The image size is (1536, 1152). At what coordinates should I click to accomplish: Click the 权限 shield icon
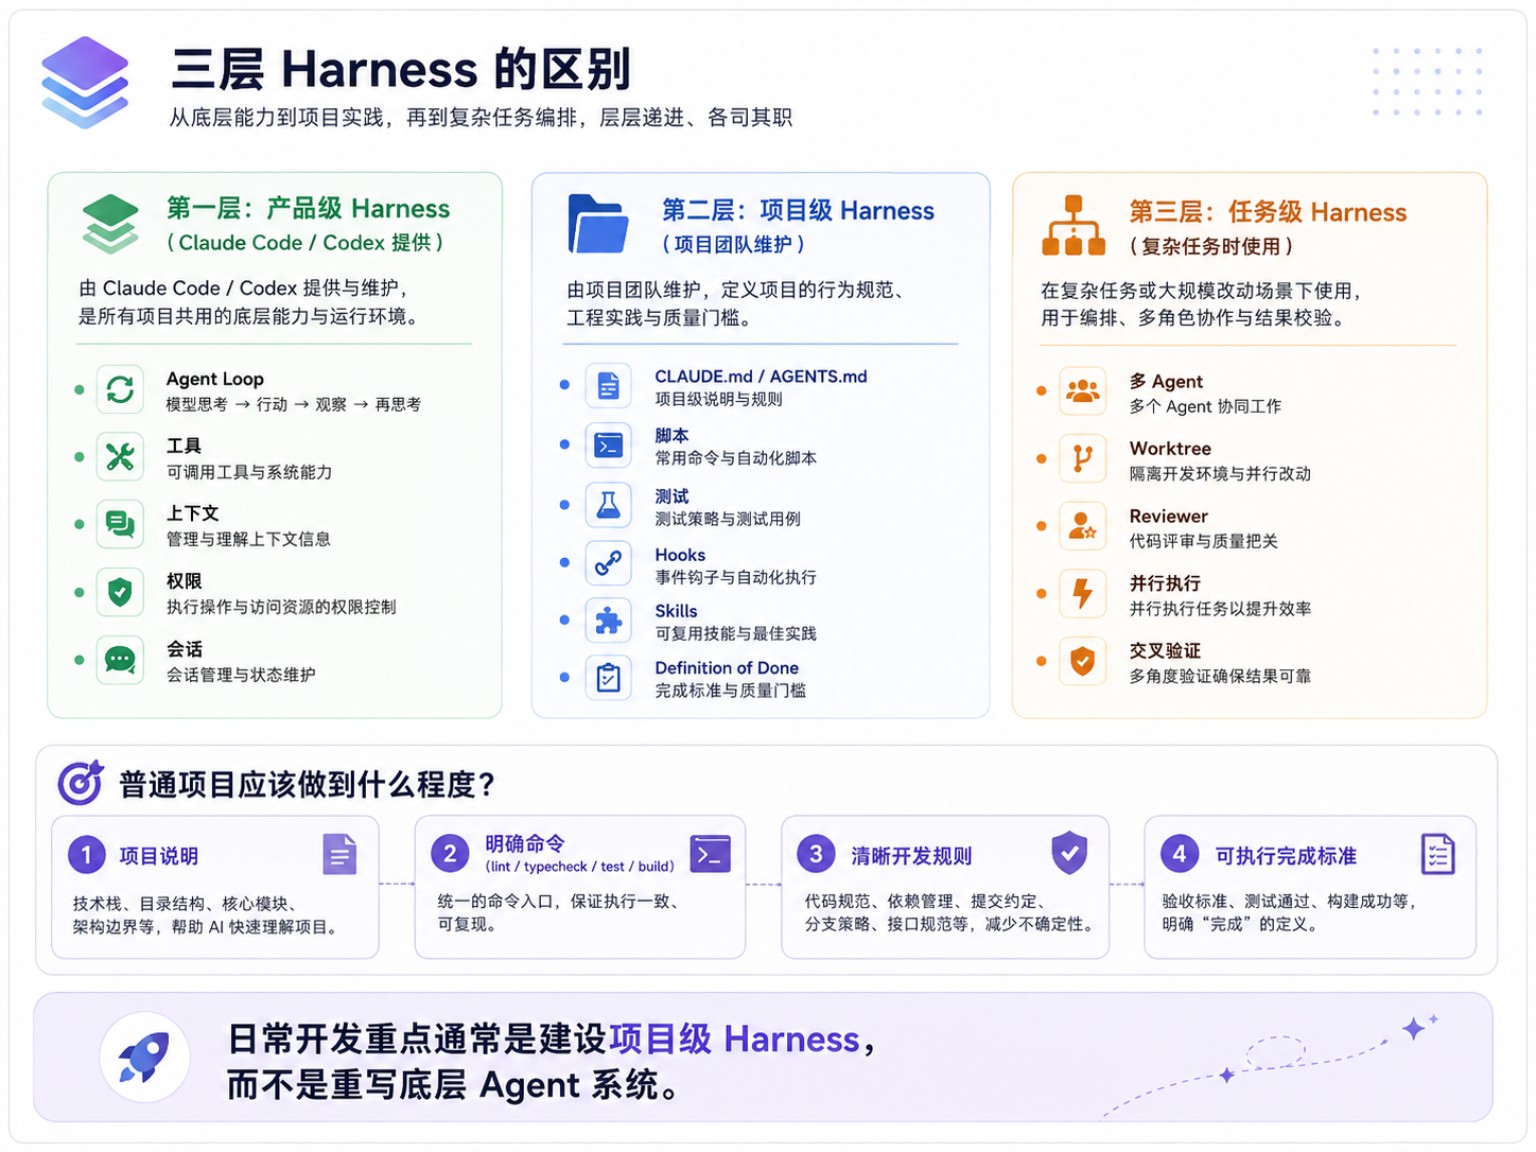coord(120,592)
